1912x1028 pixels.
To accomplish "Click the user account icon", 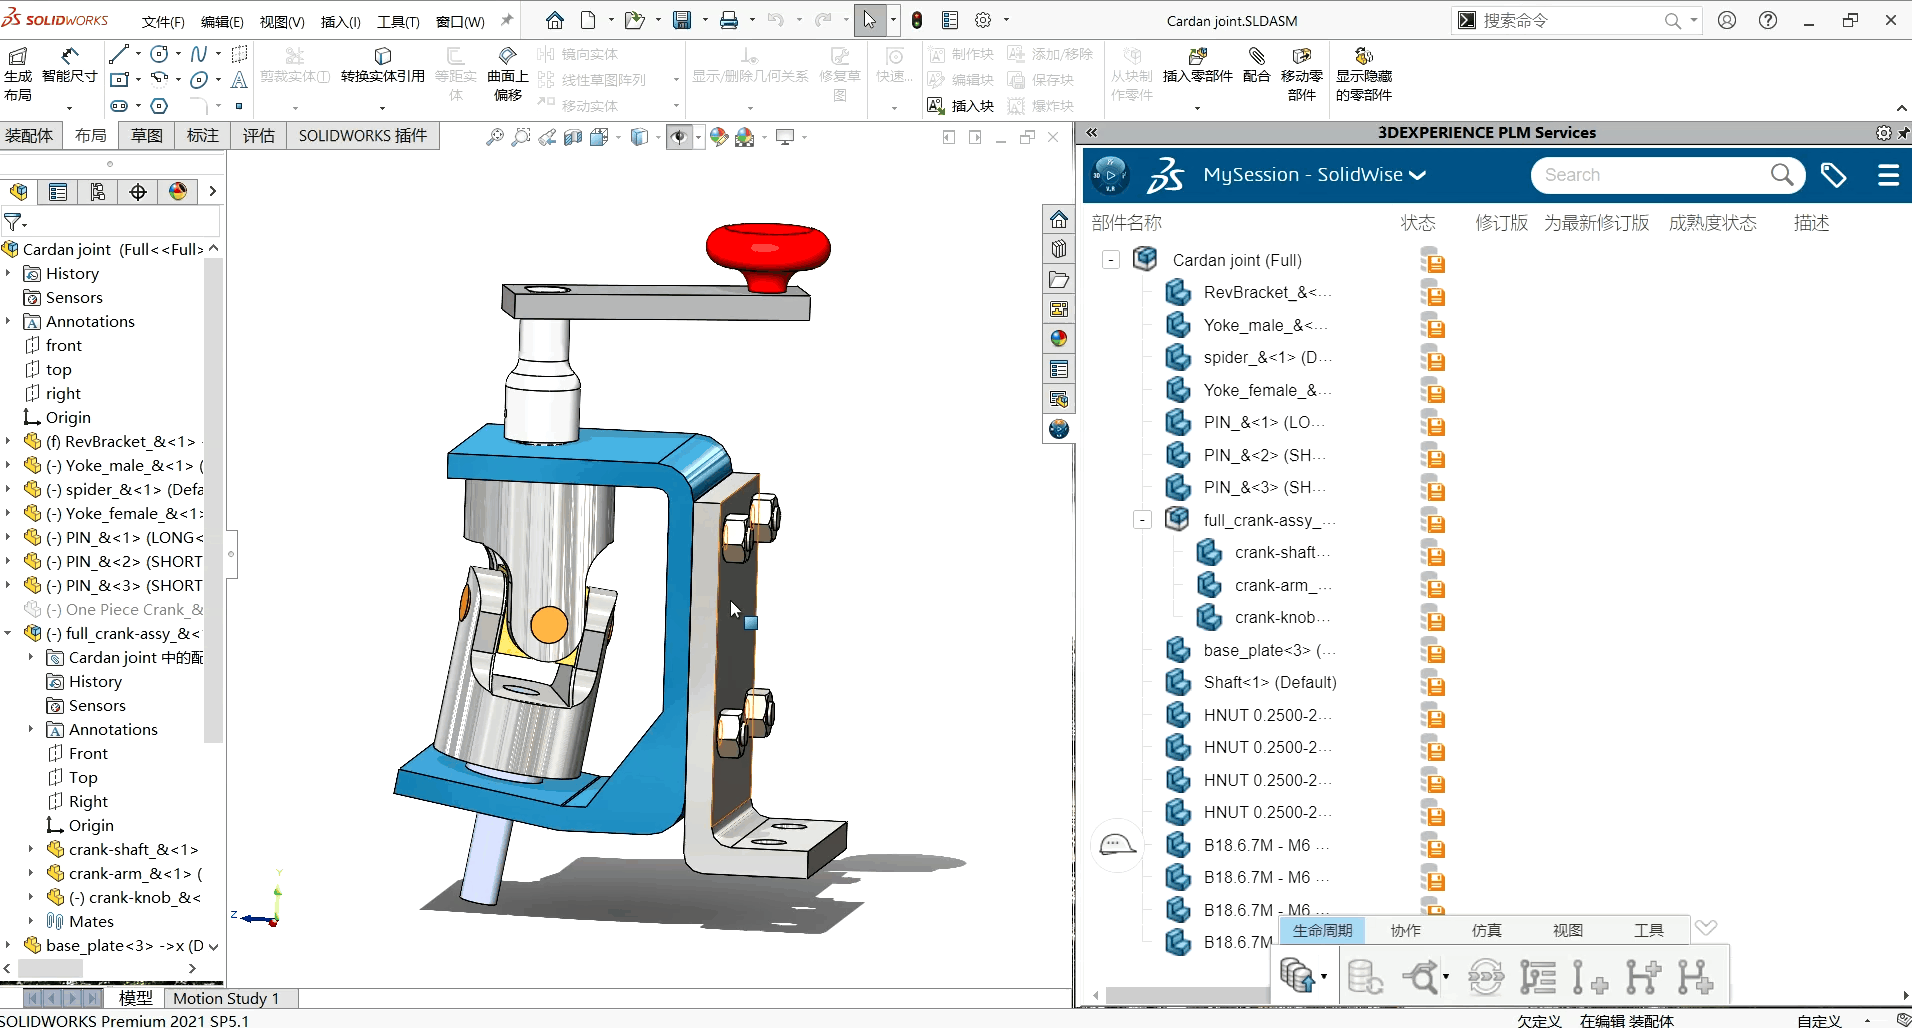I will coord(1727,20).
